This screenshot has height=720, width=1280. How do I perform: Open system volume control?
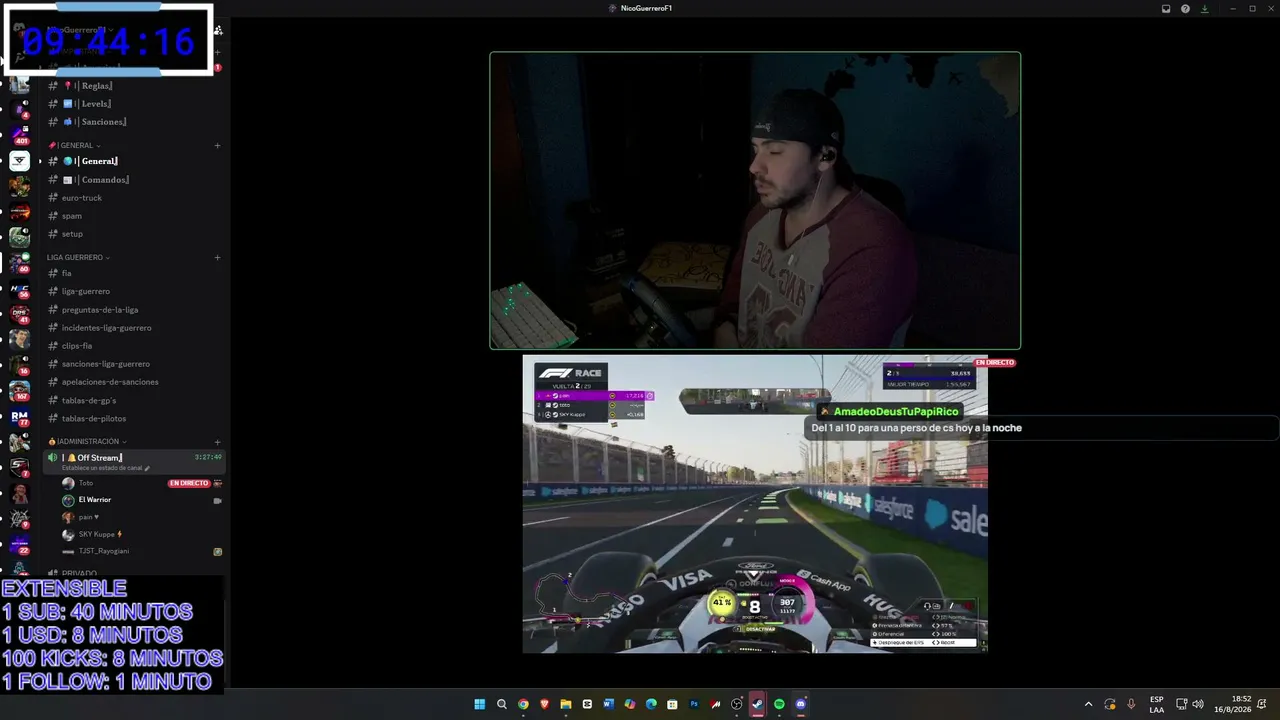tap(1198, 704)
